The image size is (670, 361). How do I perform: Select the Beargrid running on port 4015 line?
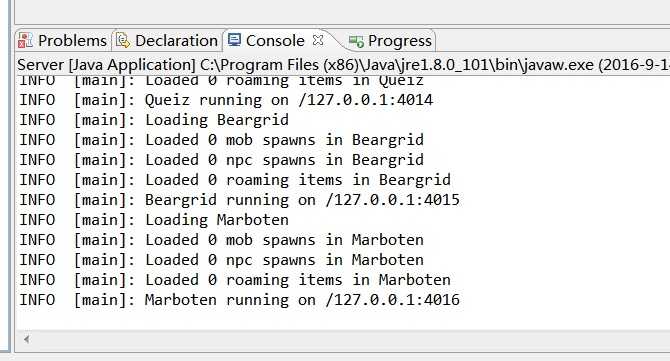point(239,200)
